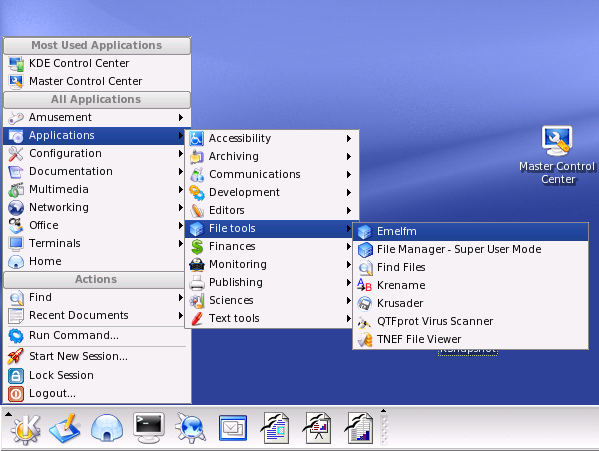Expand the Office submenu arrow

pyautogui.click(x=181, y=225)
